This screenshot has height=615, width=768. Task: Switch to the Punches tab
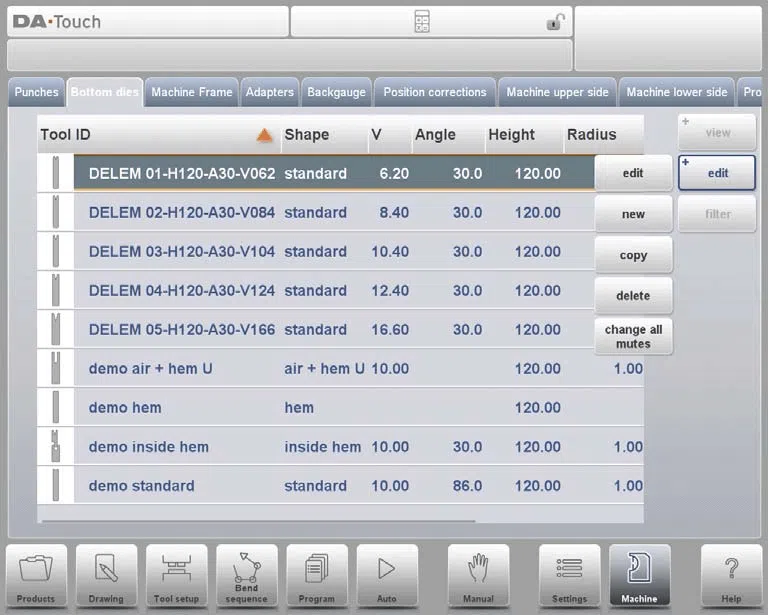point(36,92)
